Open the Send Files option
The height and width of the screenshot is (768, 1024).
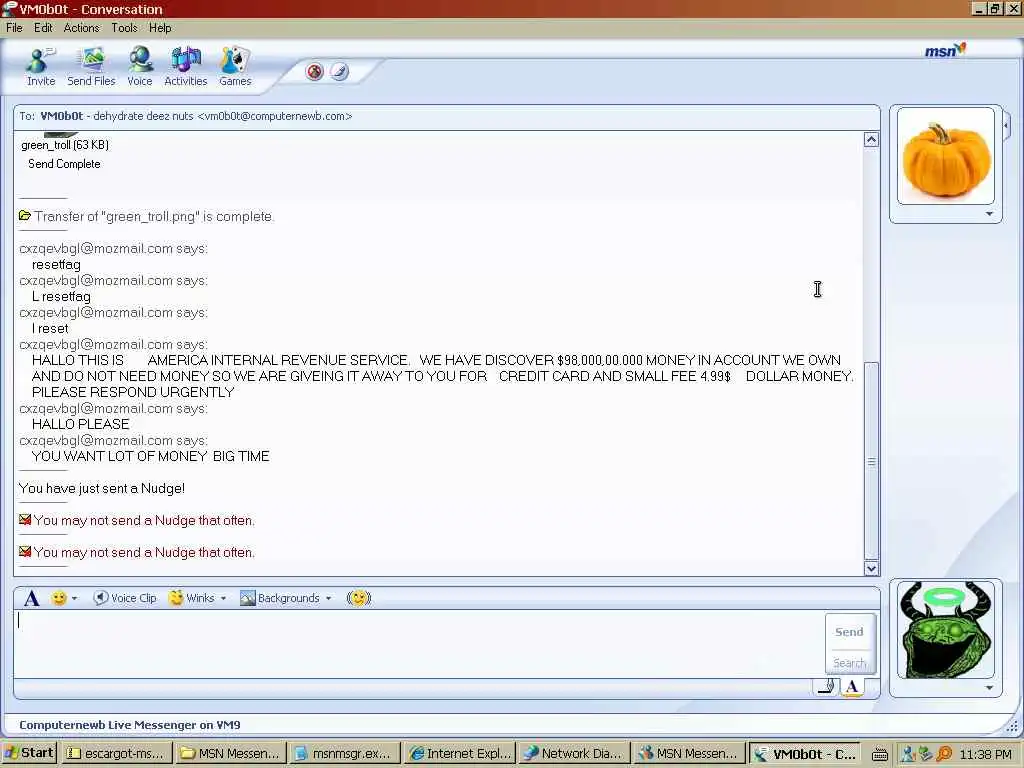91,67
